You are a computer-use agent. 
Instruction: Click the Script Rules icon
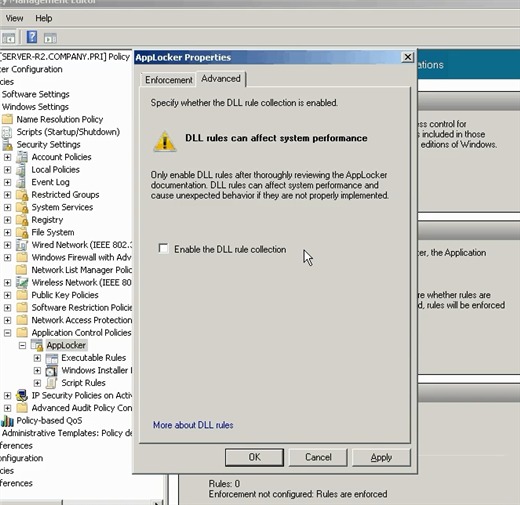point(51,383)
